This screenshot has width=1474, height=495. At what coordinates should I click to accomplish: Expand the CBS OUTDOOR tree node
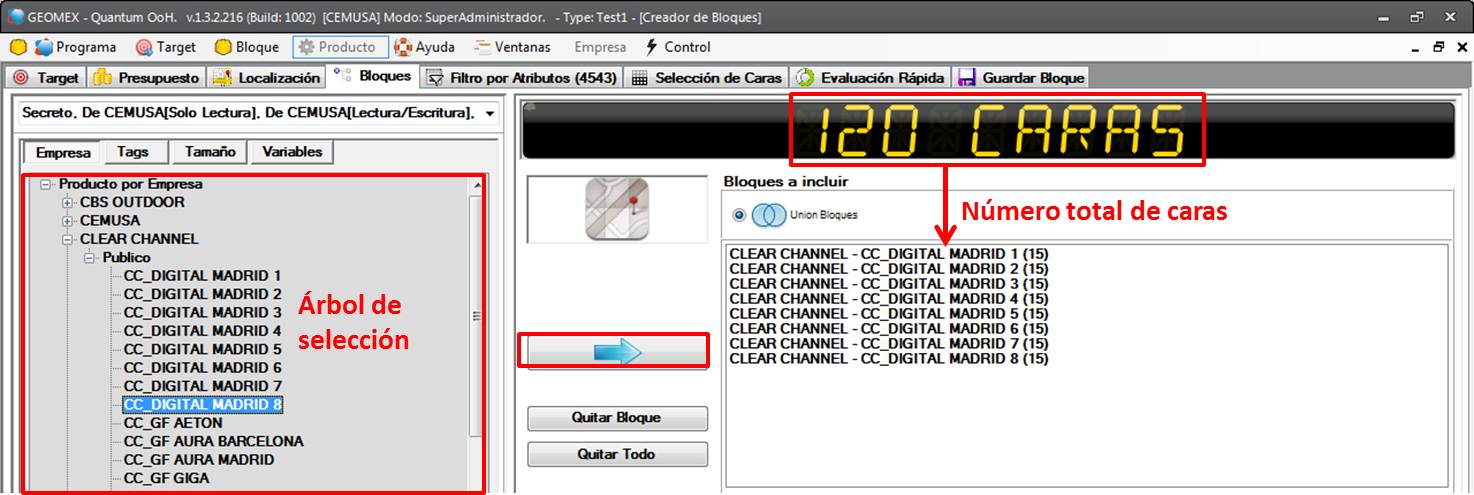pyautogui.click(x=68, y=203)
